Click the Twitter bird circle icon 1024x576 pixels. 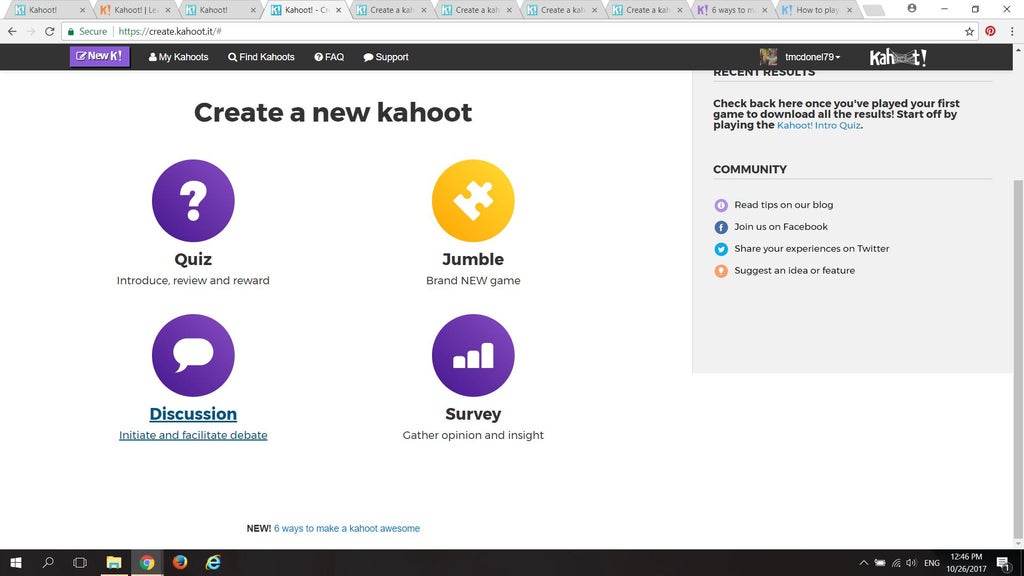click(721, 249)
